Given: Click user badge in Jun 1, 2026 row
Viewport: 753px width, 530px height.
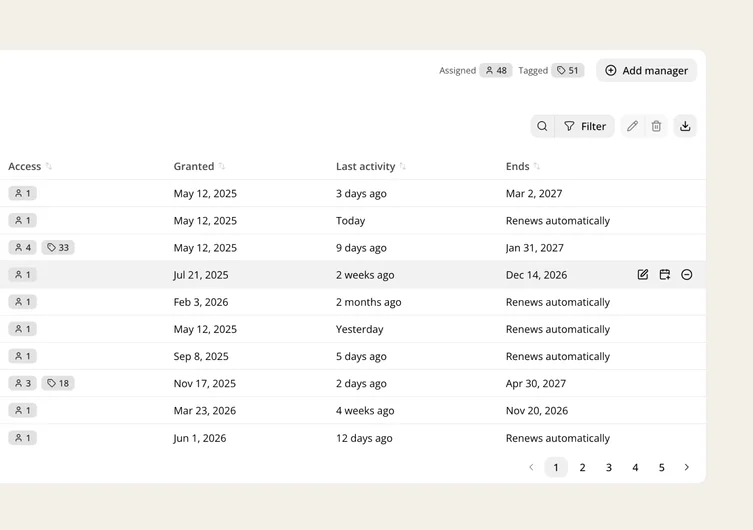Looking at the screenshot, I should pos(23,438).
